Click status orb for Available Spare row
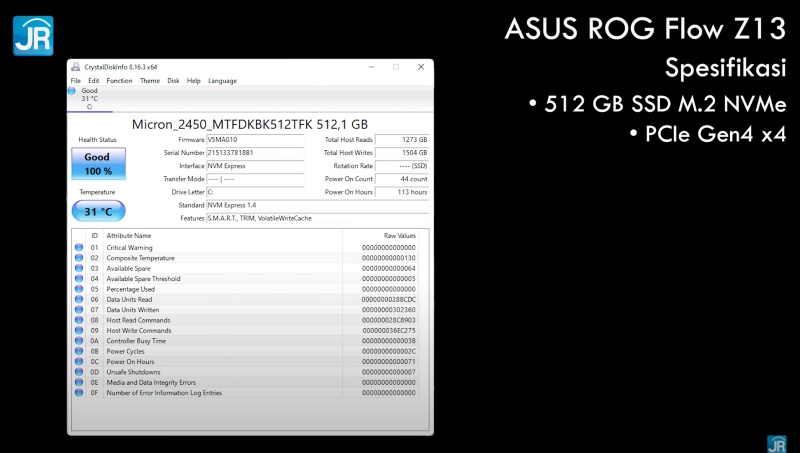 coord(79,268)
